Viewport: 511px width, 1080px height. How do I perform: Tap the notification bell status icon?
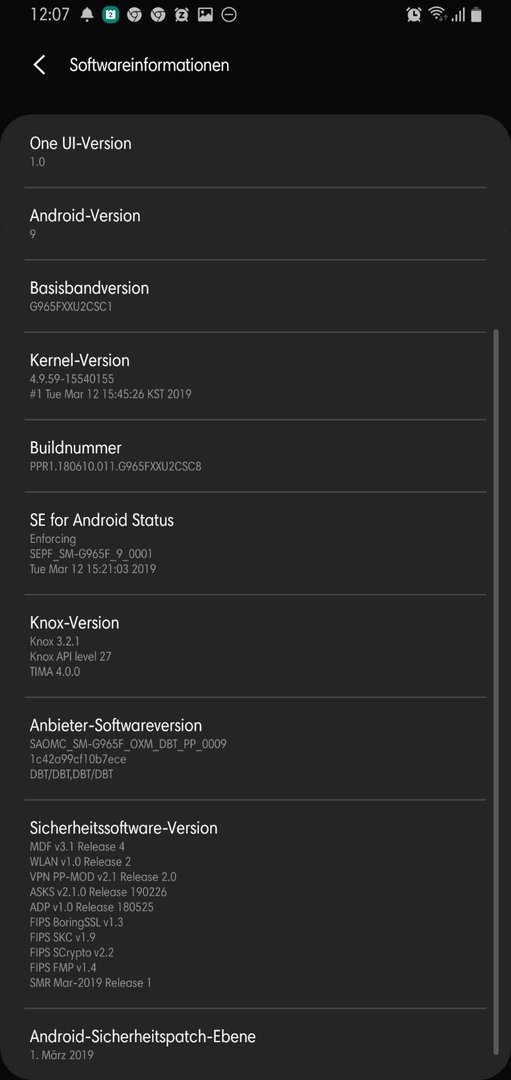[x=87, y=14]
